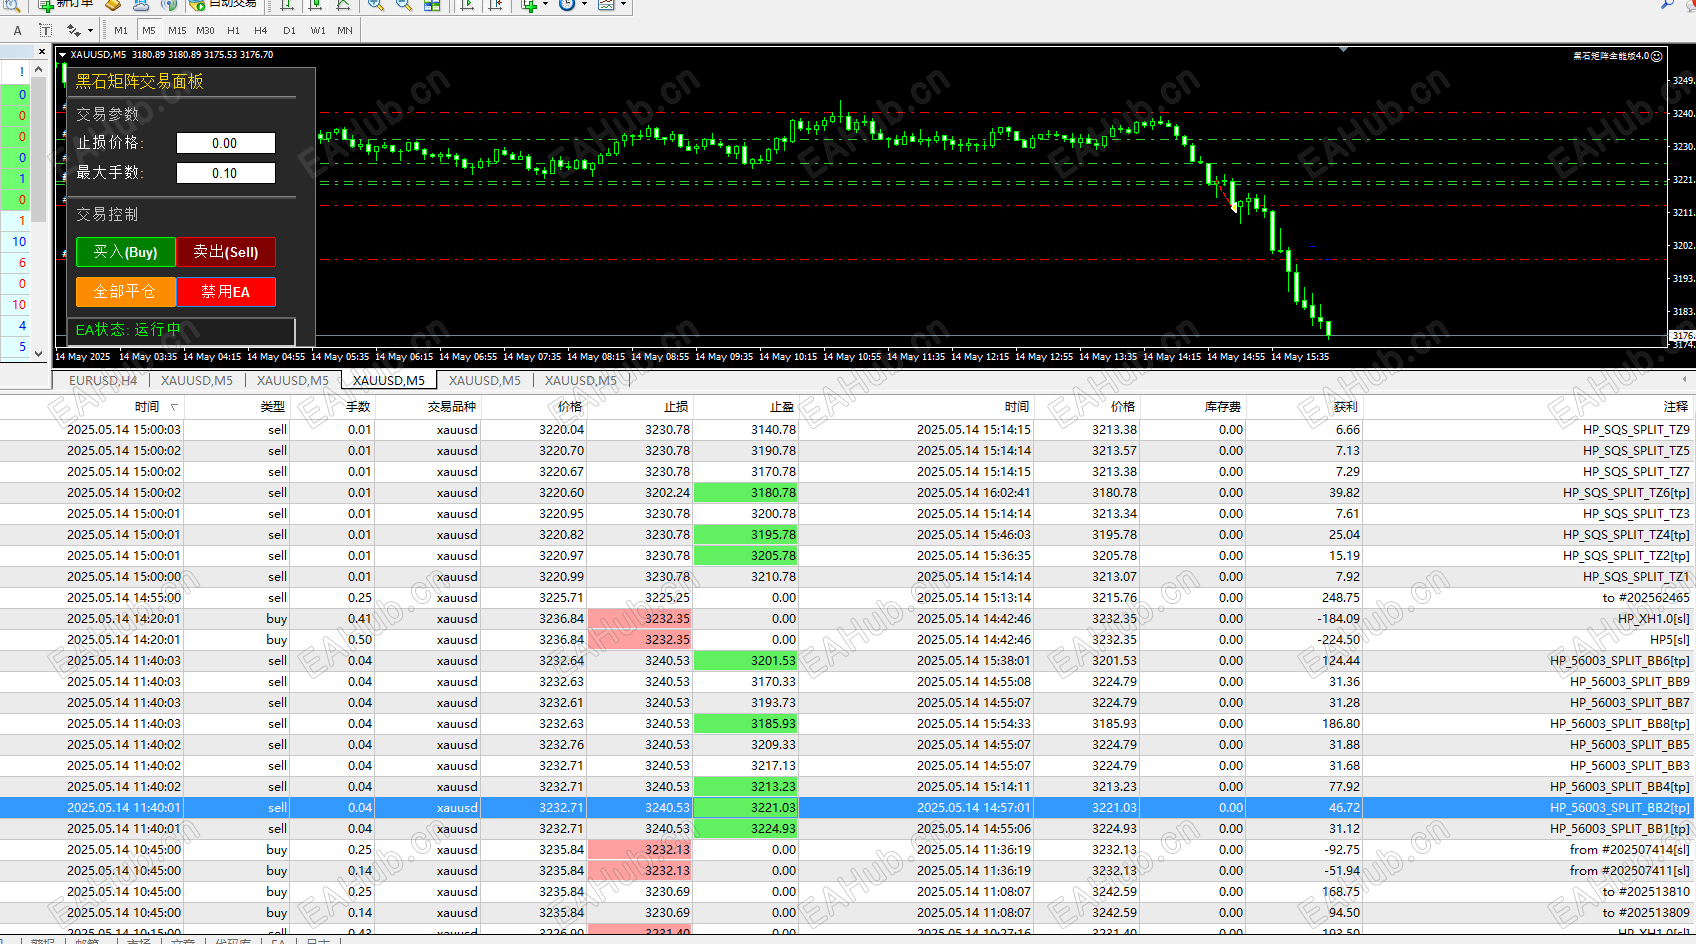Close the left side panel with X
The width and height of the screenshot is (1696, 944).
tap(41, 52)
